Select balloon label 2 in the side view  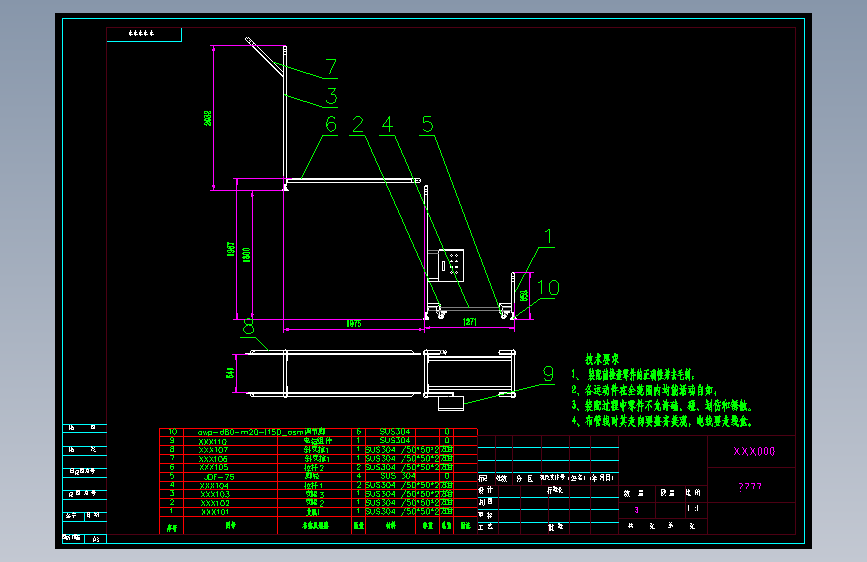click(358, 124)
